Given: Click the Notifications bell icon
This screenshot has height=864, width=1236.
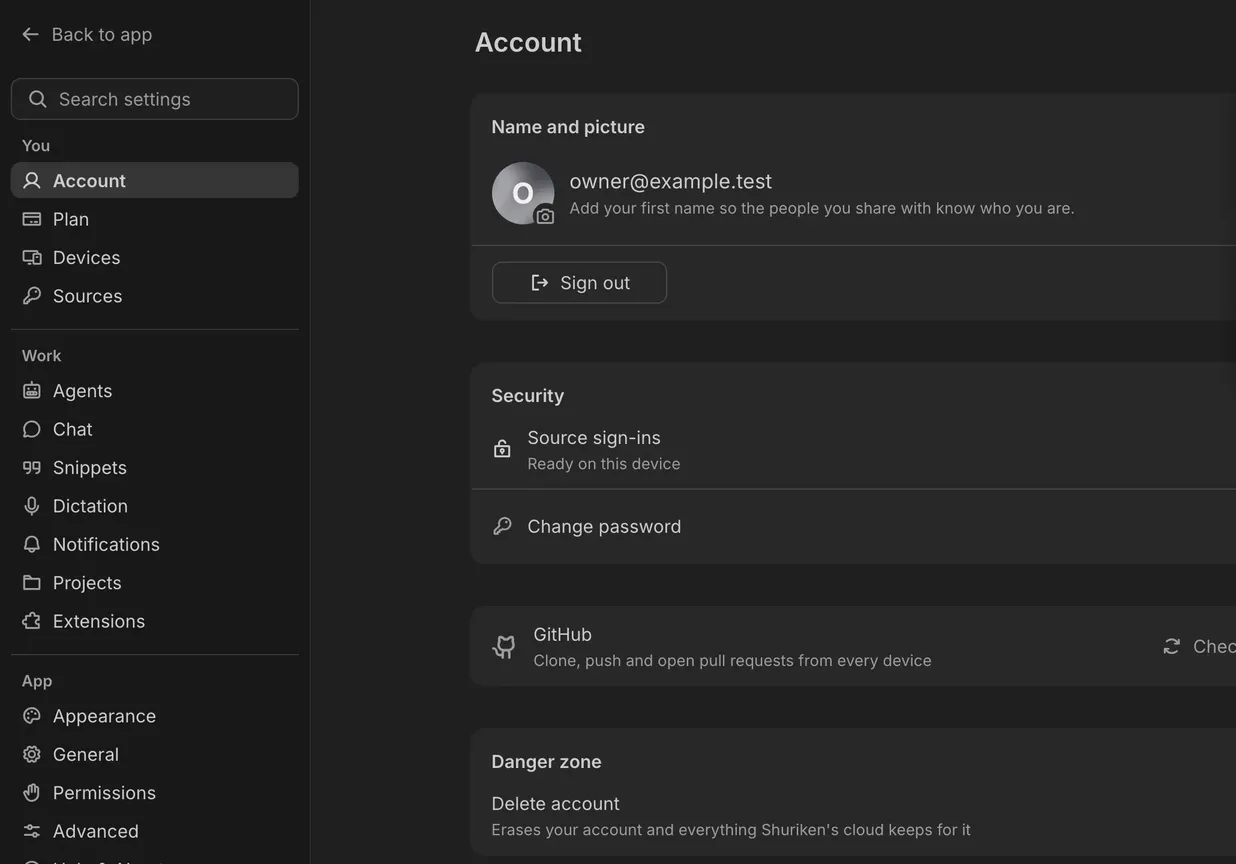Looking at the screenshot, I should [32, 544].
